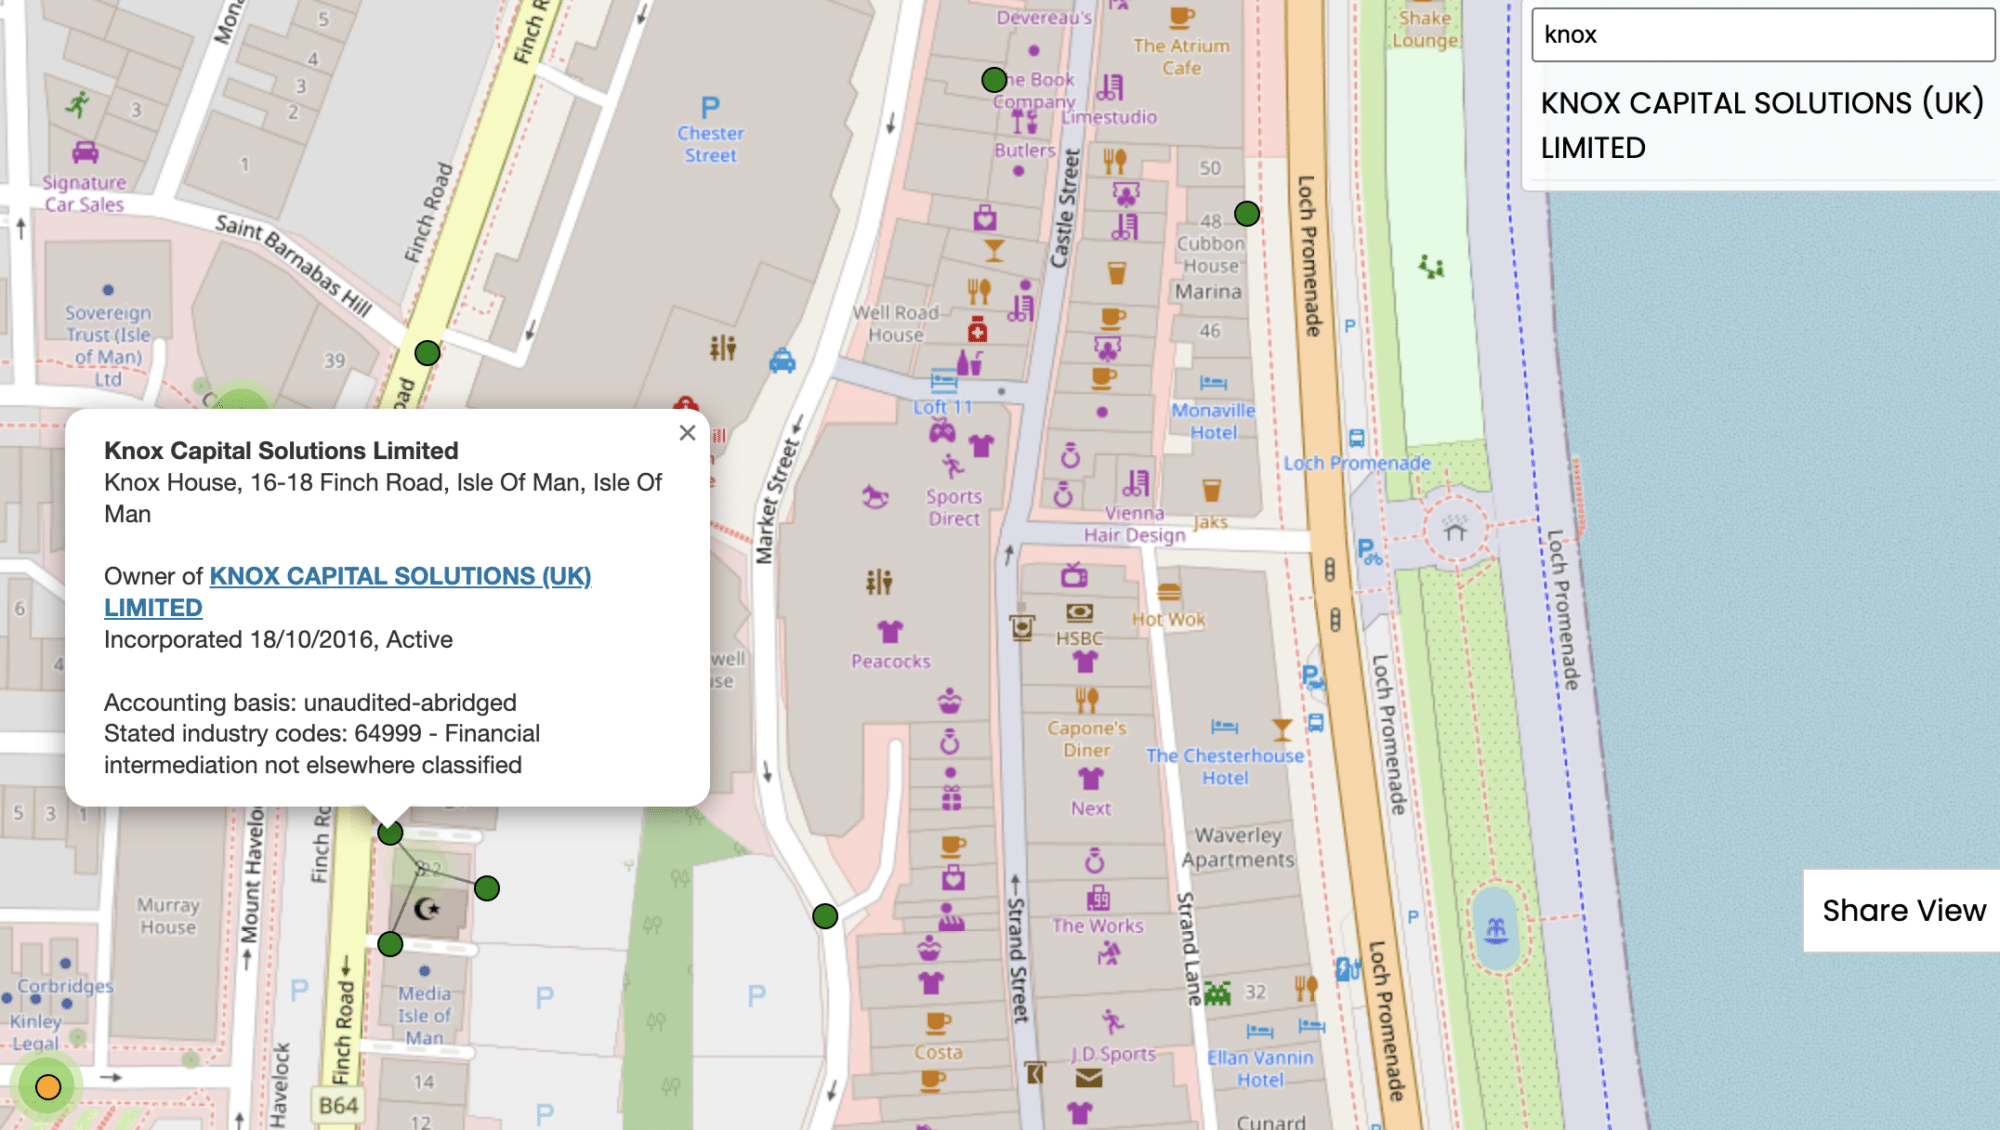Click the Saint Barnabas Hill street label
The width and height of the screenshot is (2000, 1130).
pyautogui.click(x=294, y=265)
